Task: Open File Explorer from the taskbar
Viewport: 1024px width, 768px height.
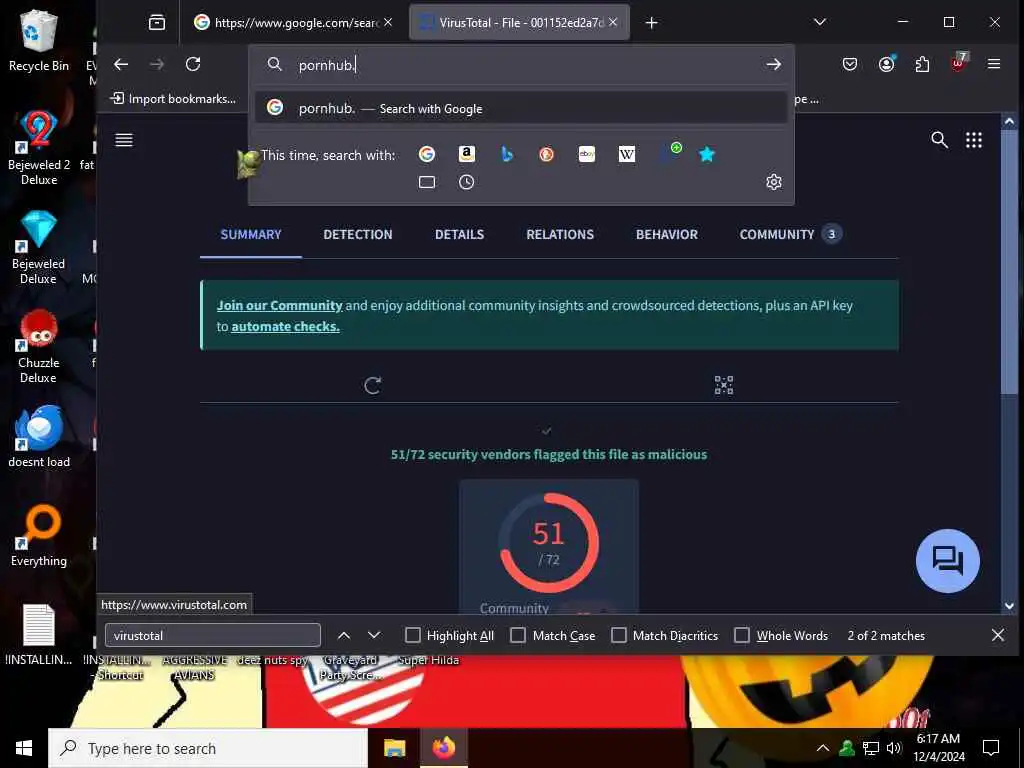Action: pos(394,748)
